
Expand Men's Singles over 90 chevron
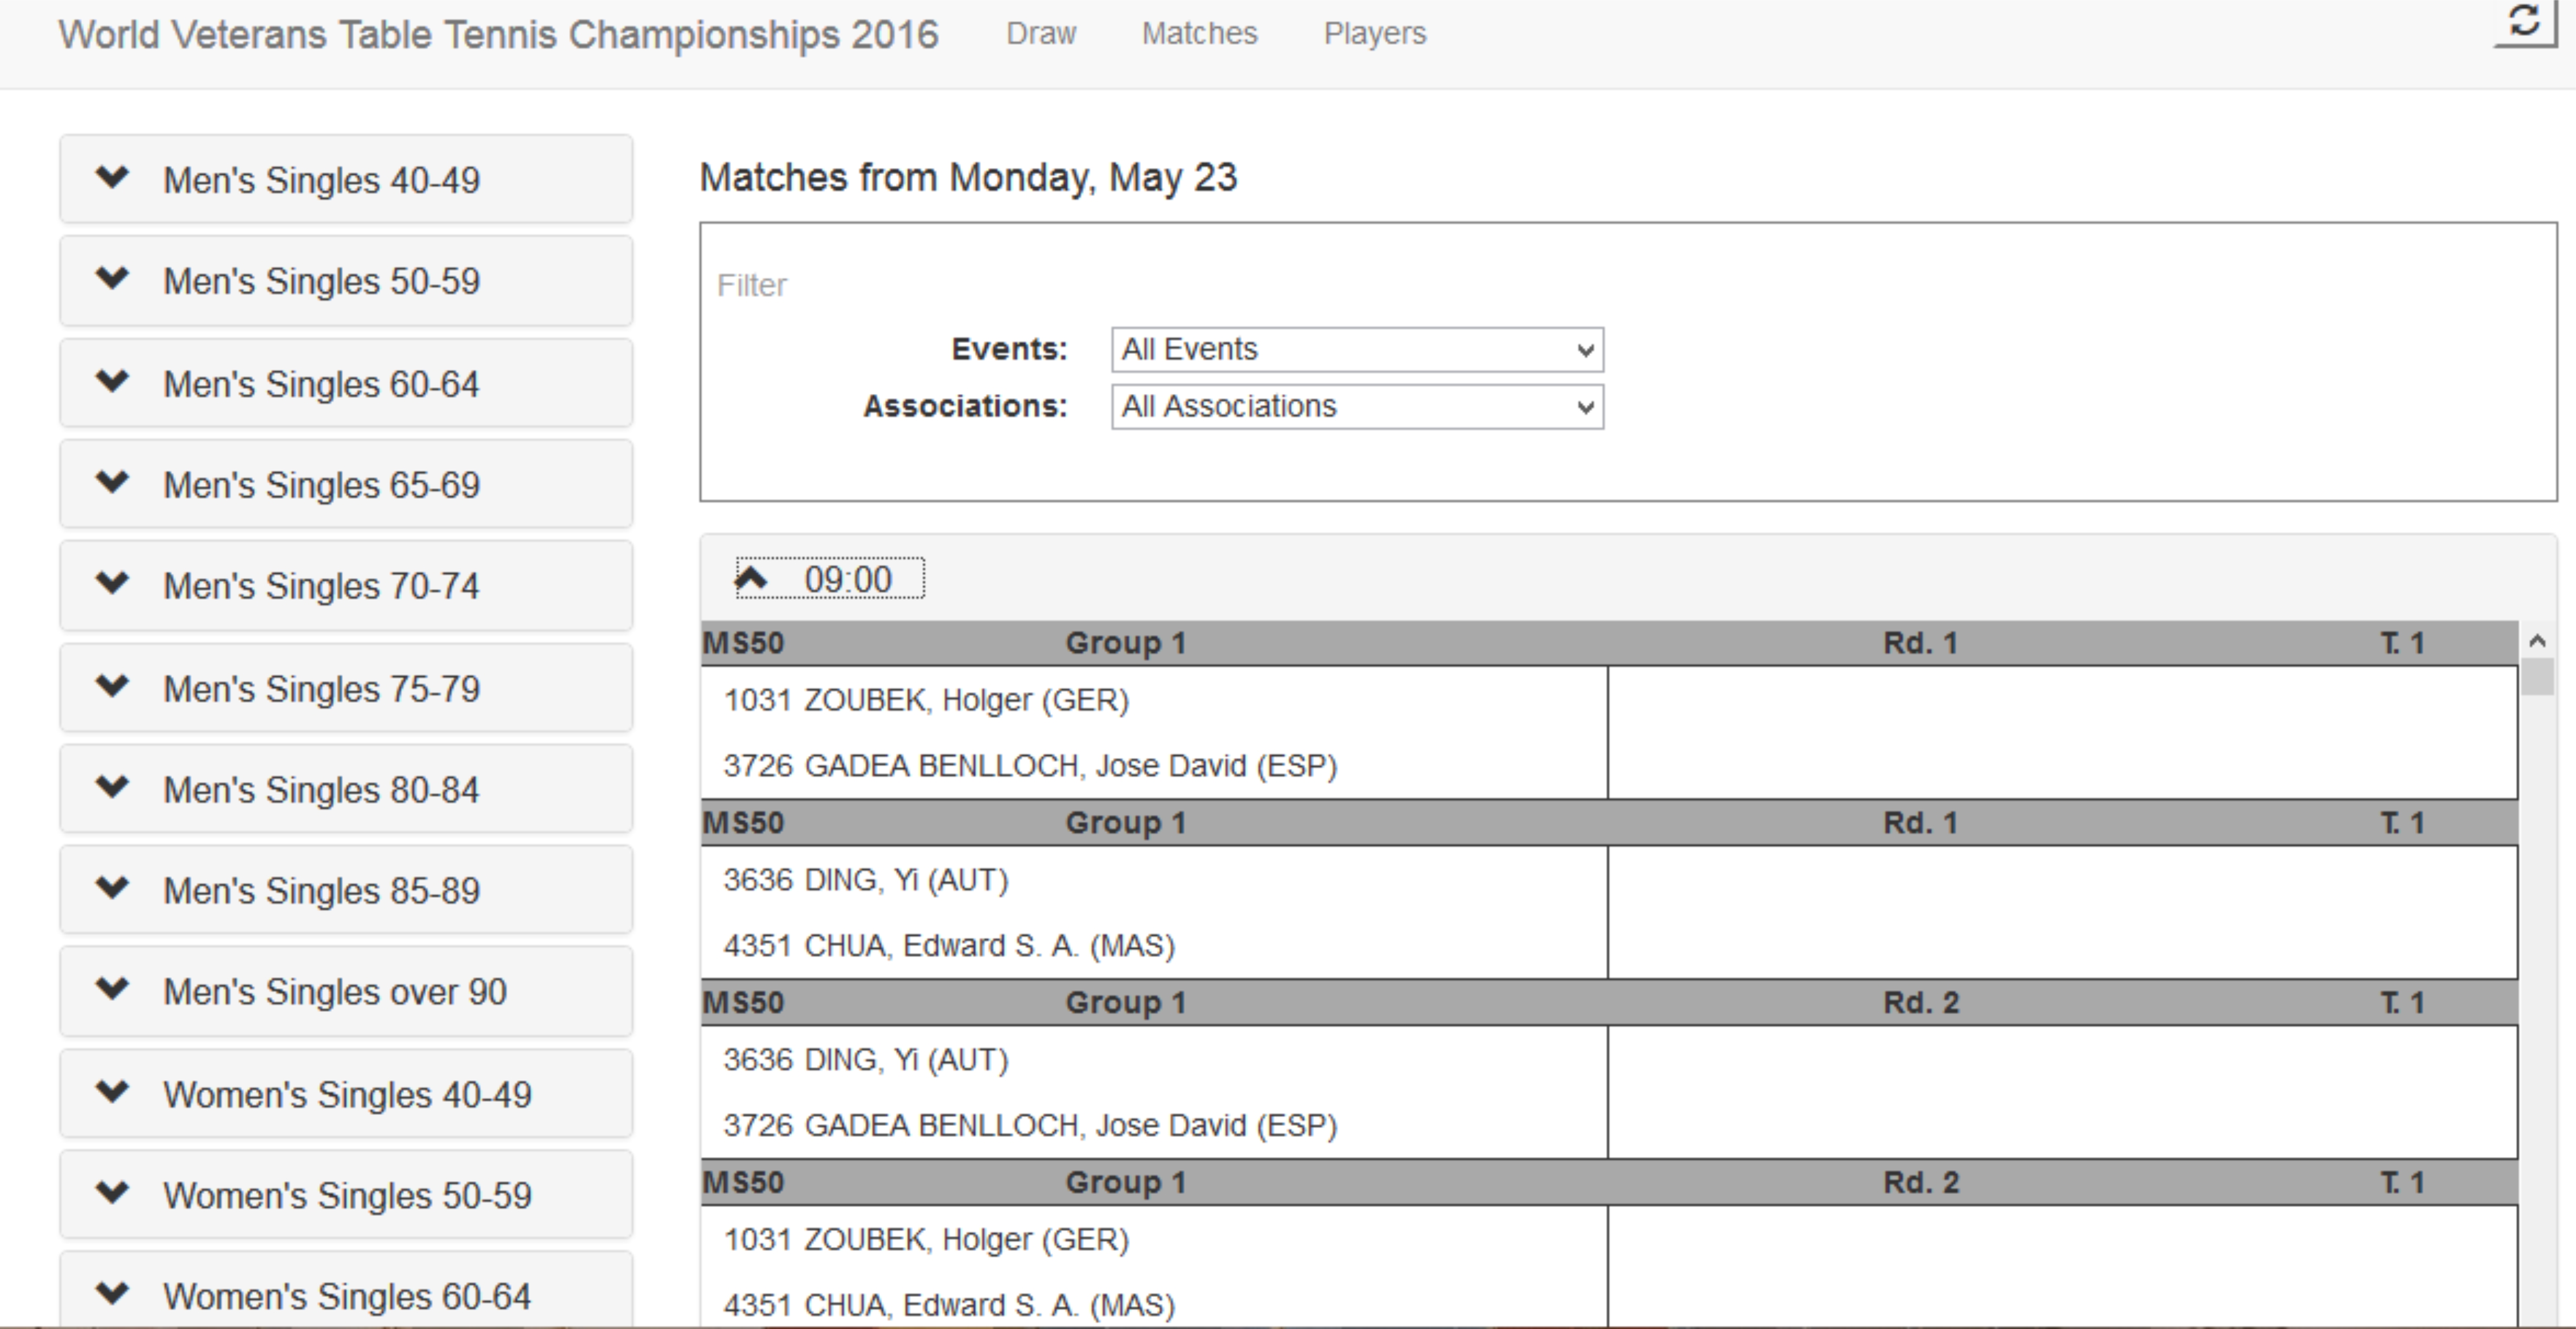(113, 990)
